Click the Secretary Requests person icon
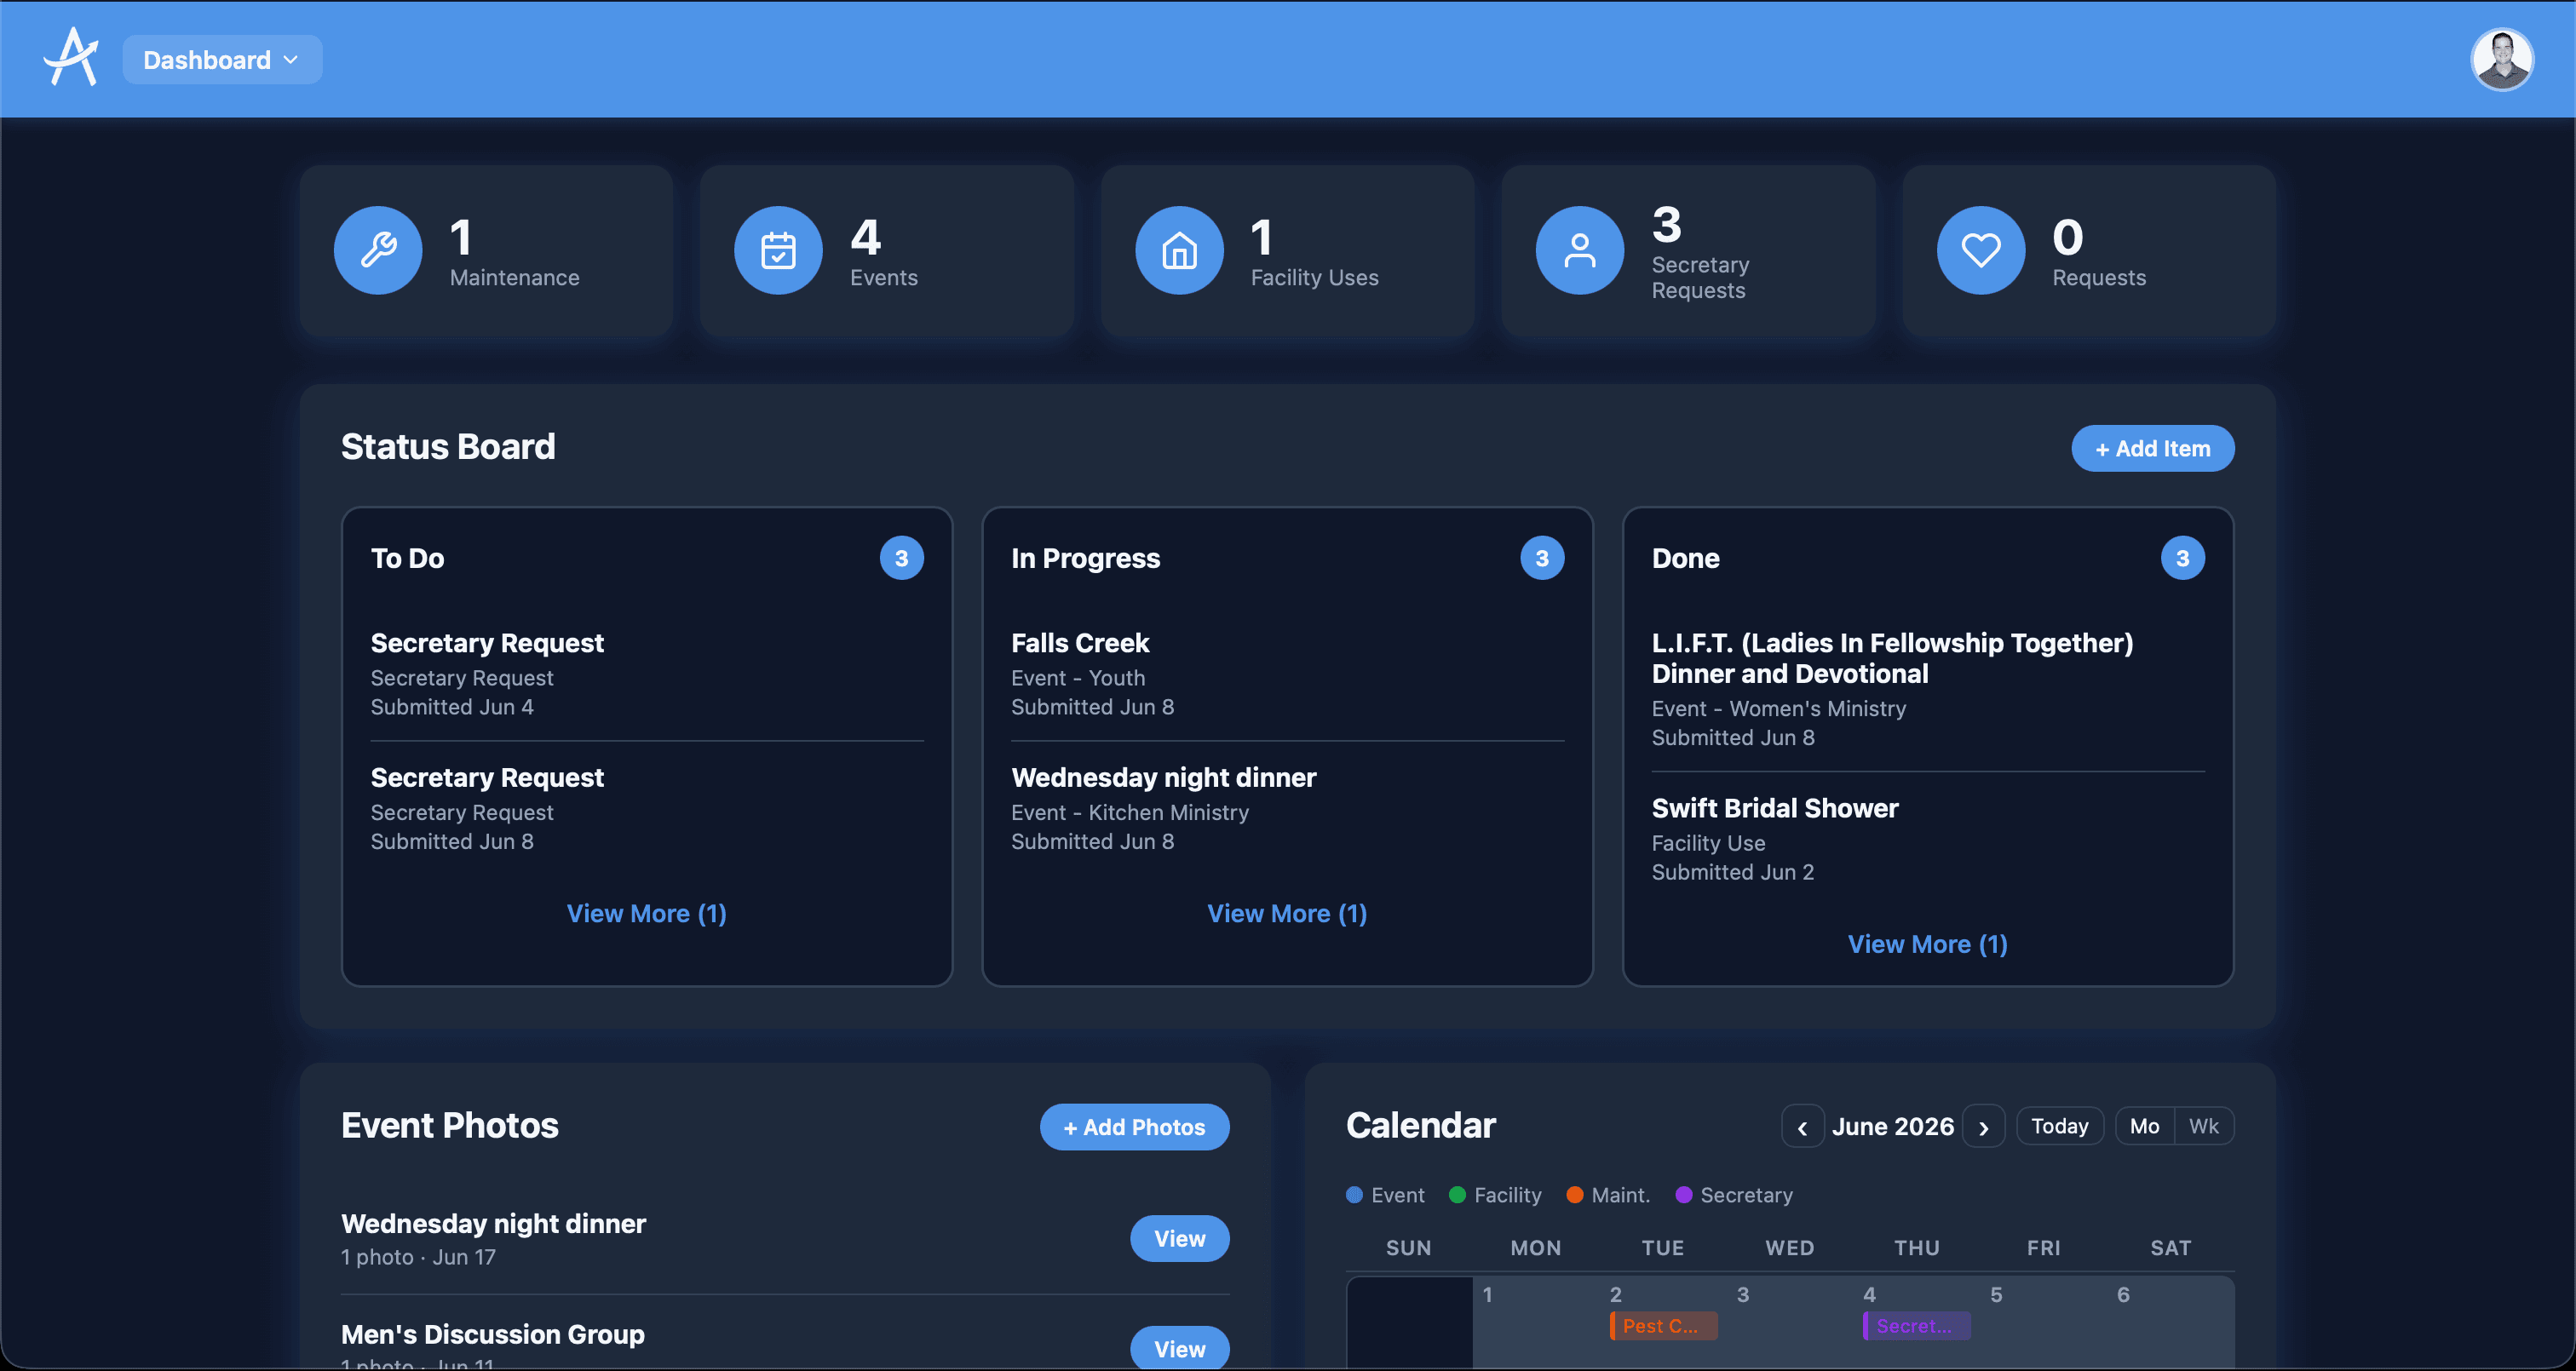 coord(1579,250)
